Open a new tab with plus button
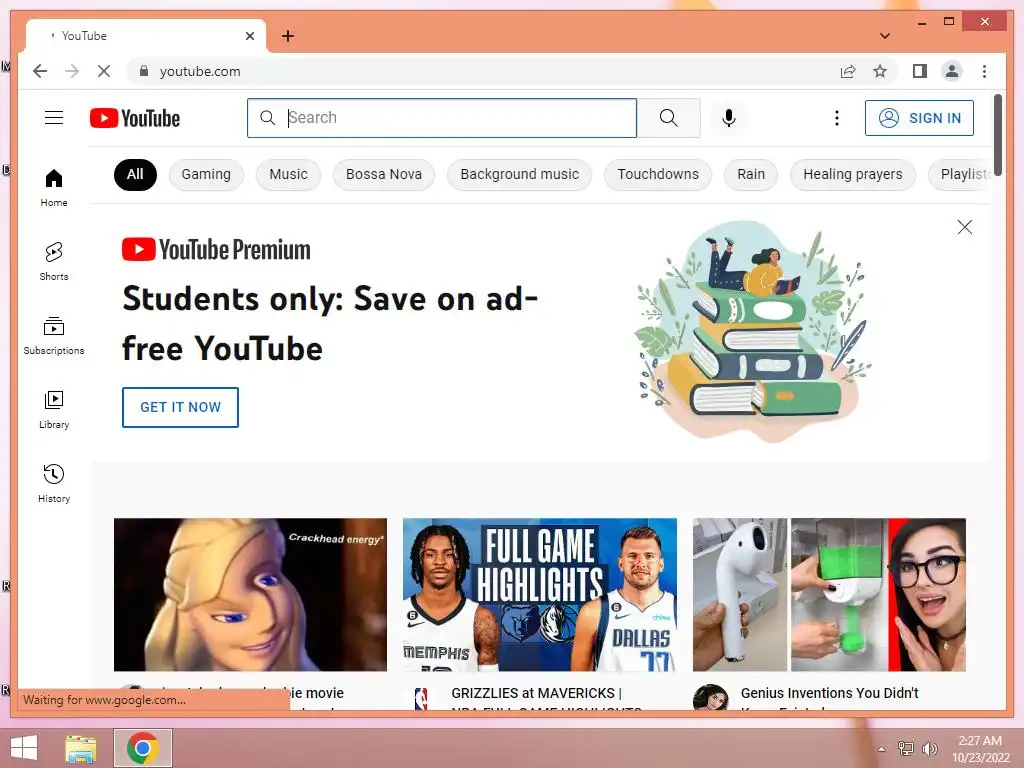The image size is (1024, 768). 288,36
